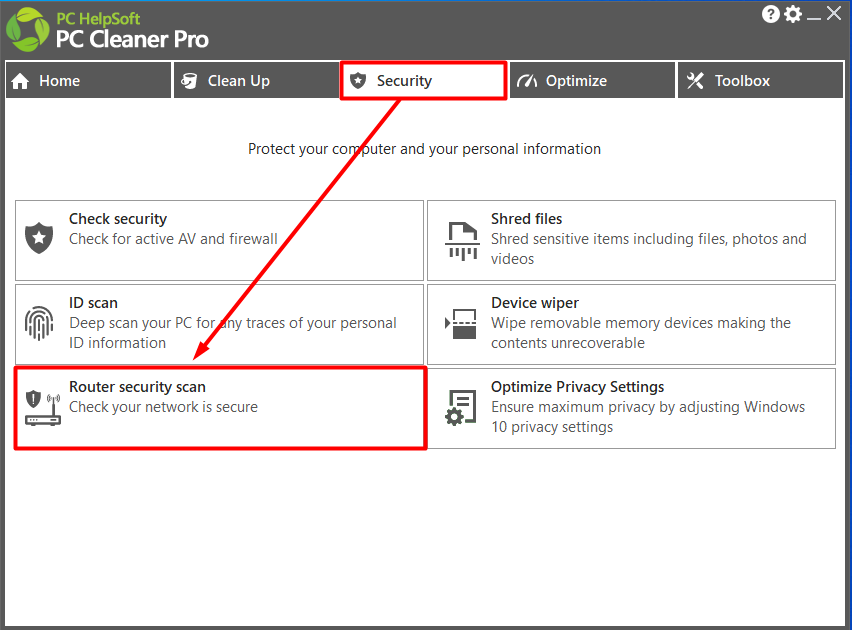Go to the Optimize tab
Image resolution: width=852 pixels, height=630 pixels.
(592, 80)
